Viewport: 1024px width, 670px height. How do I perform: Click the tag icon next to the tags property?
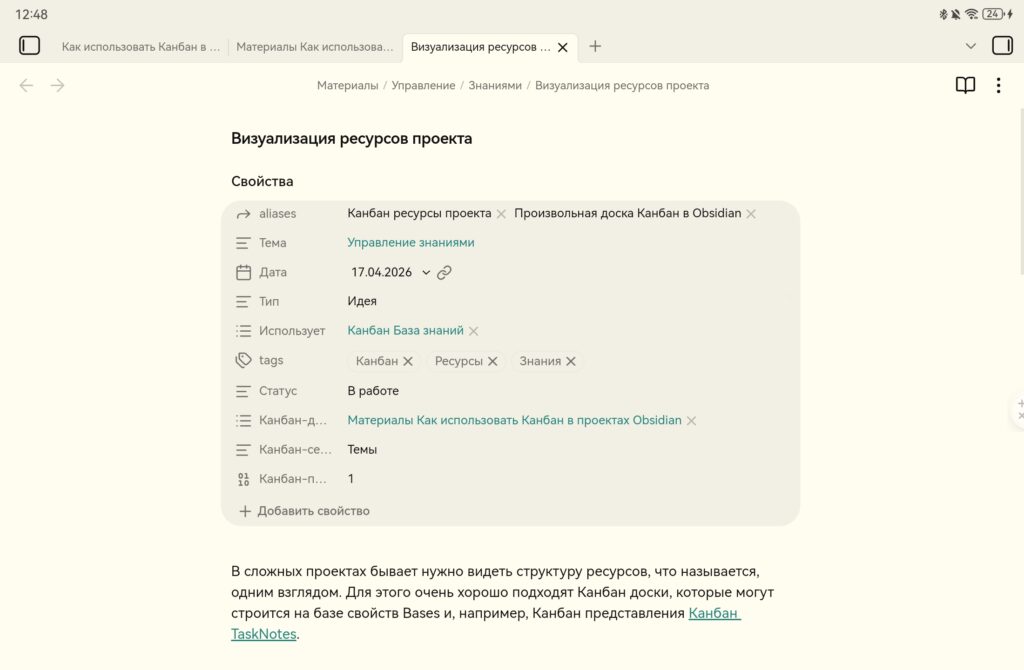point(243,360)
